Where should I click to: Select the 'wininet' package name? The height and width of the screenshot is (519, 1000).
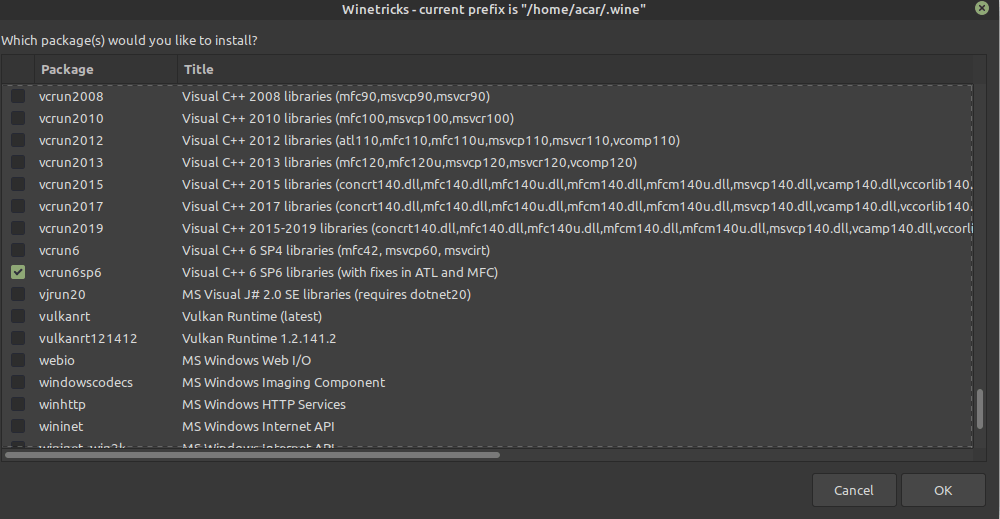[x=61, y=427]
